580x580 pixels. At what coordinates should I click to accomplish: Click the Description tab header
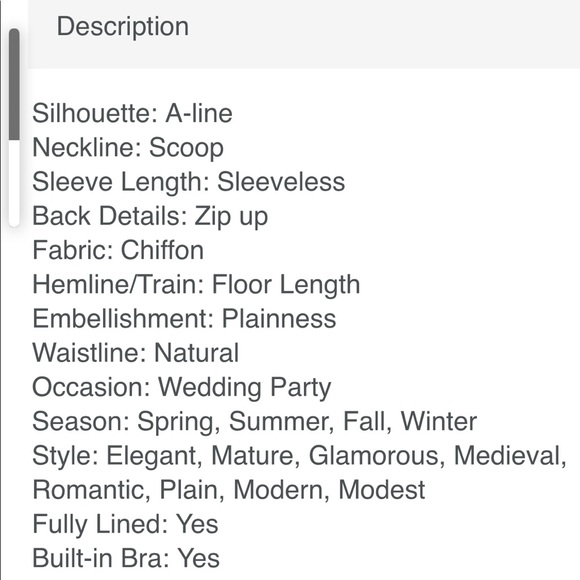tap(122, 27)
